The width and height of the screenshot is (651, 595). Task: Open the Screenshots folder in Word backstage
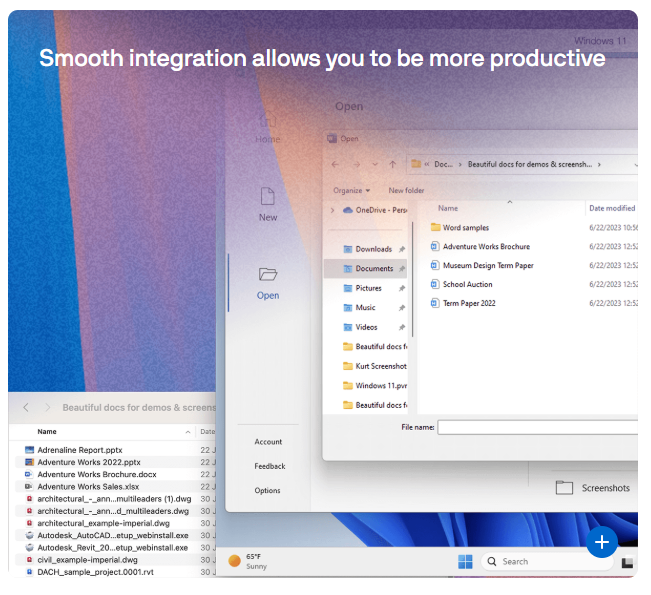point(592,488)
